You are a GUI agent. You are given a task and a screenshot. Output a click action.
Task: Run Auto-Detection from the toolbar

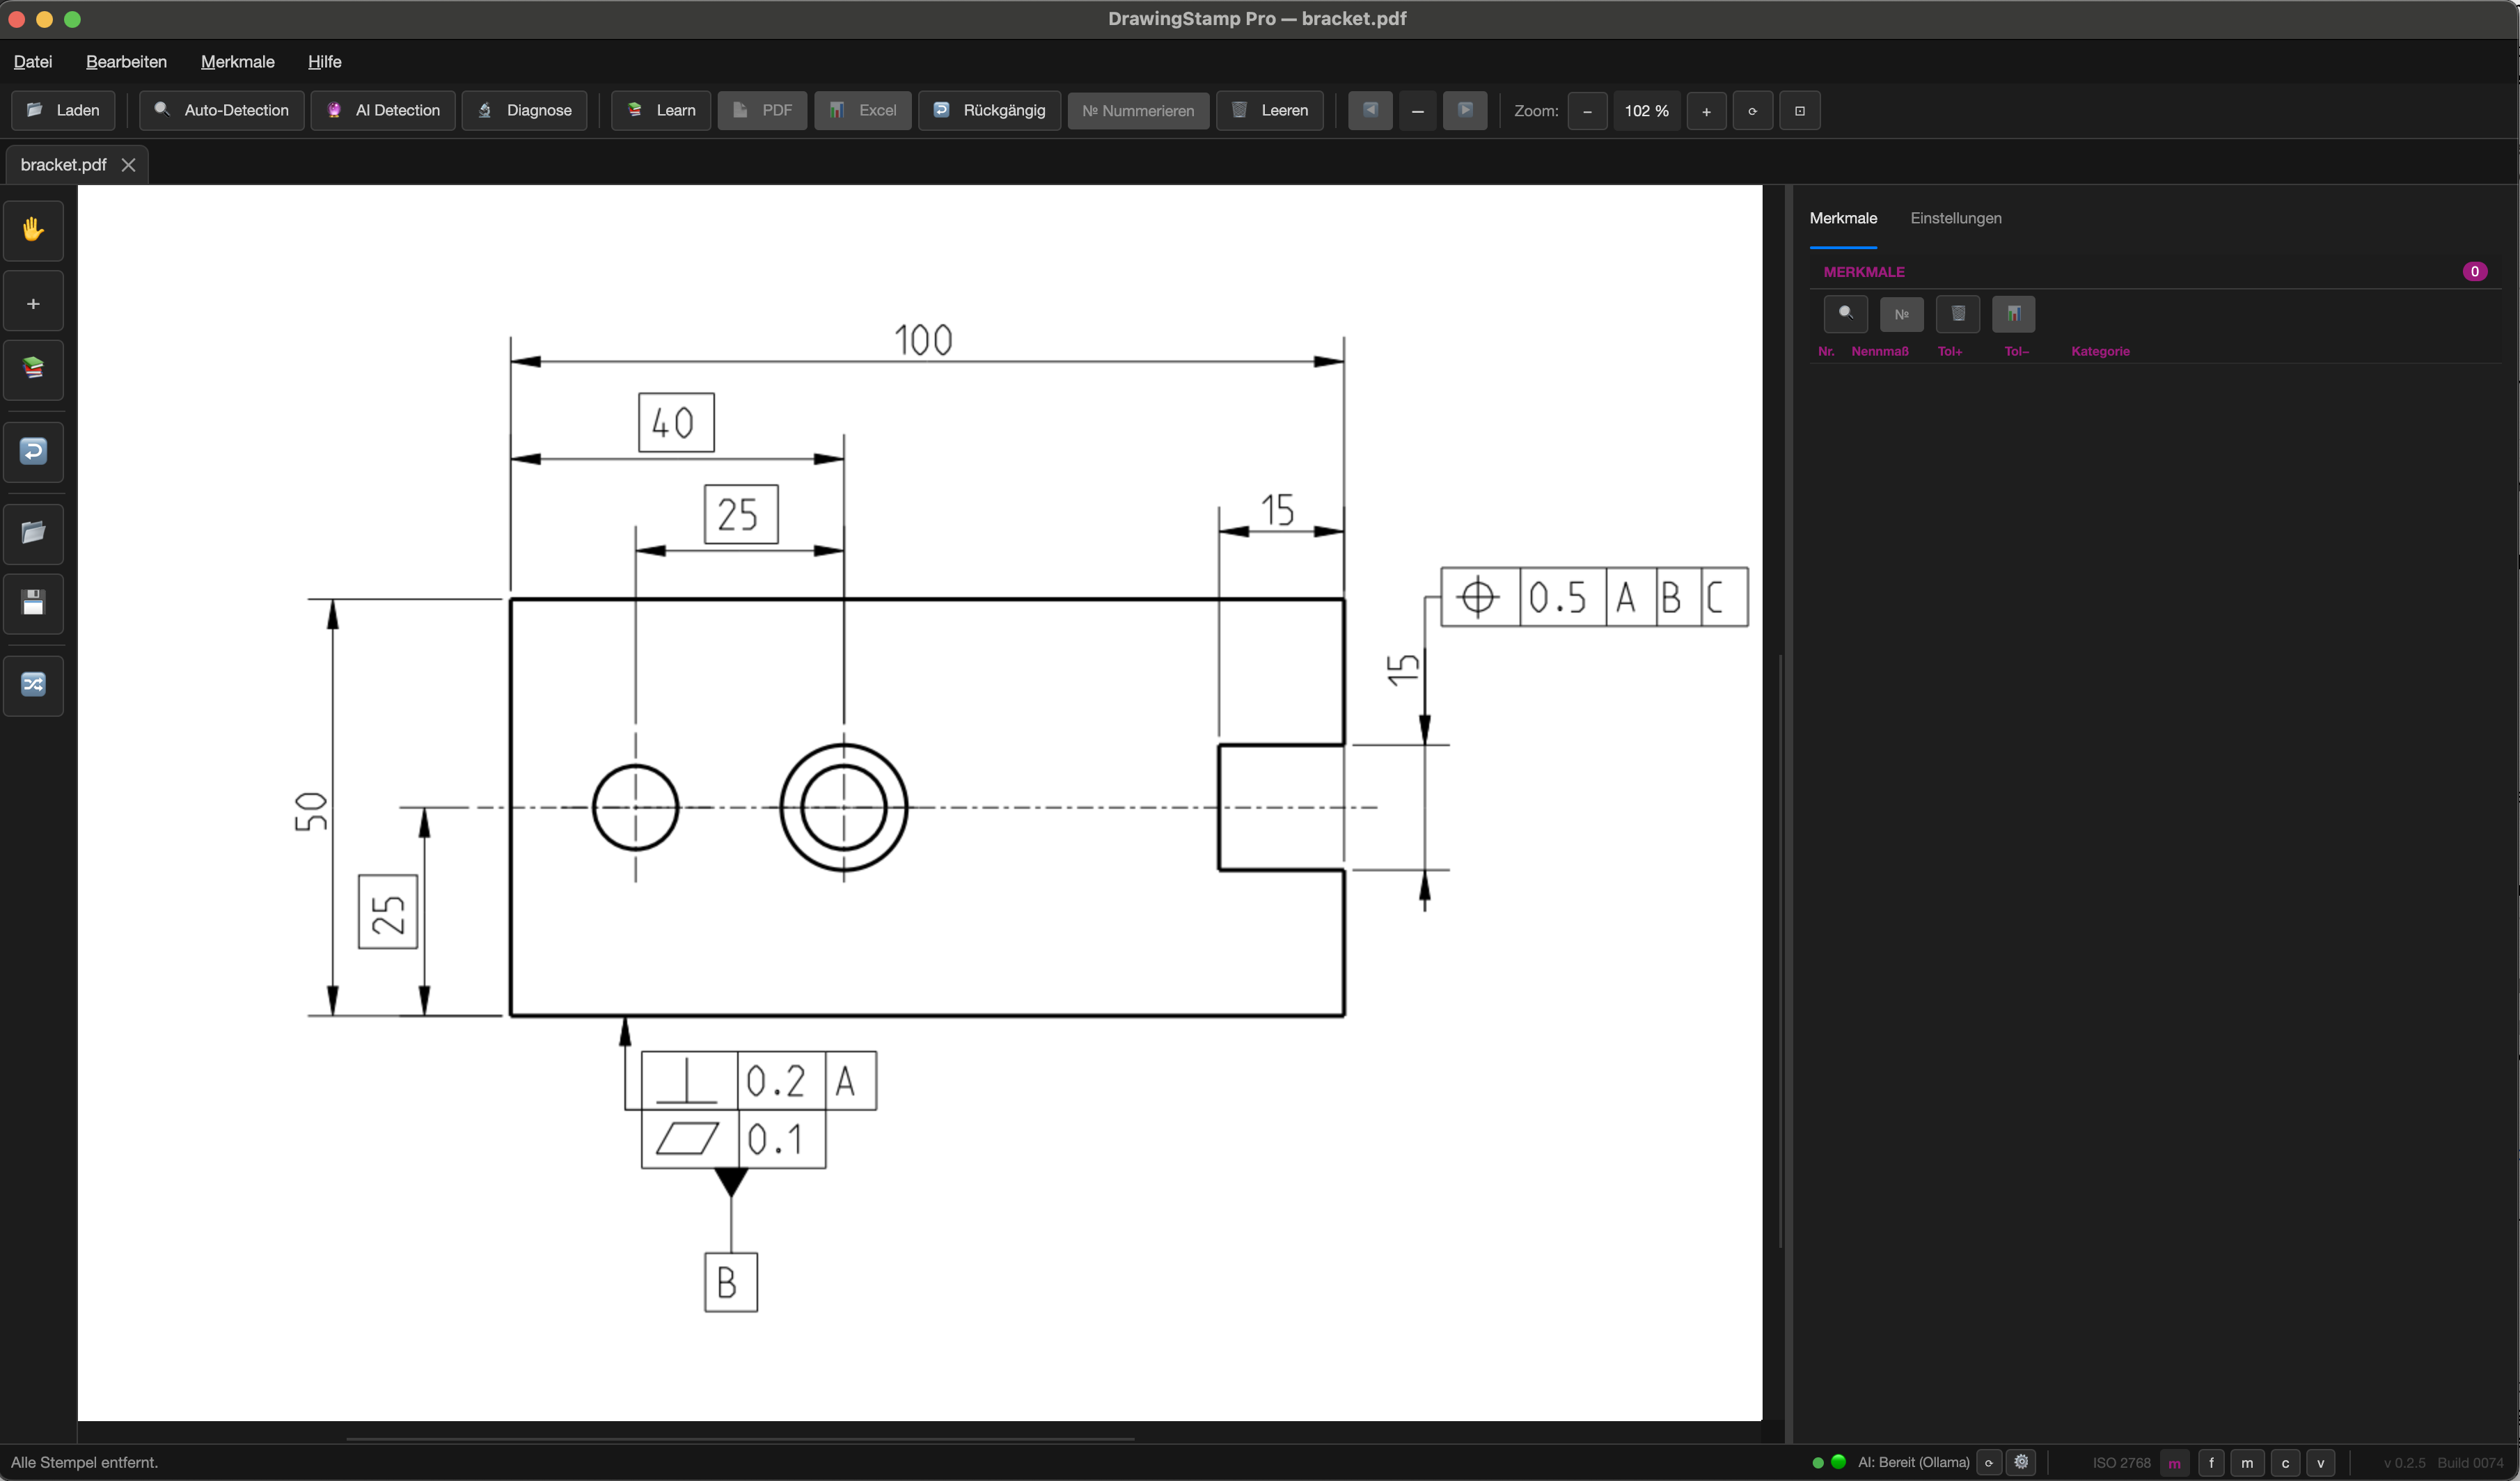(x=222, y=110)
